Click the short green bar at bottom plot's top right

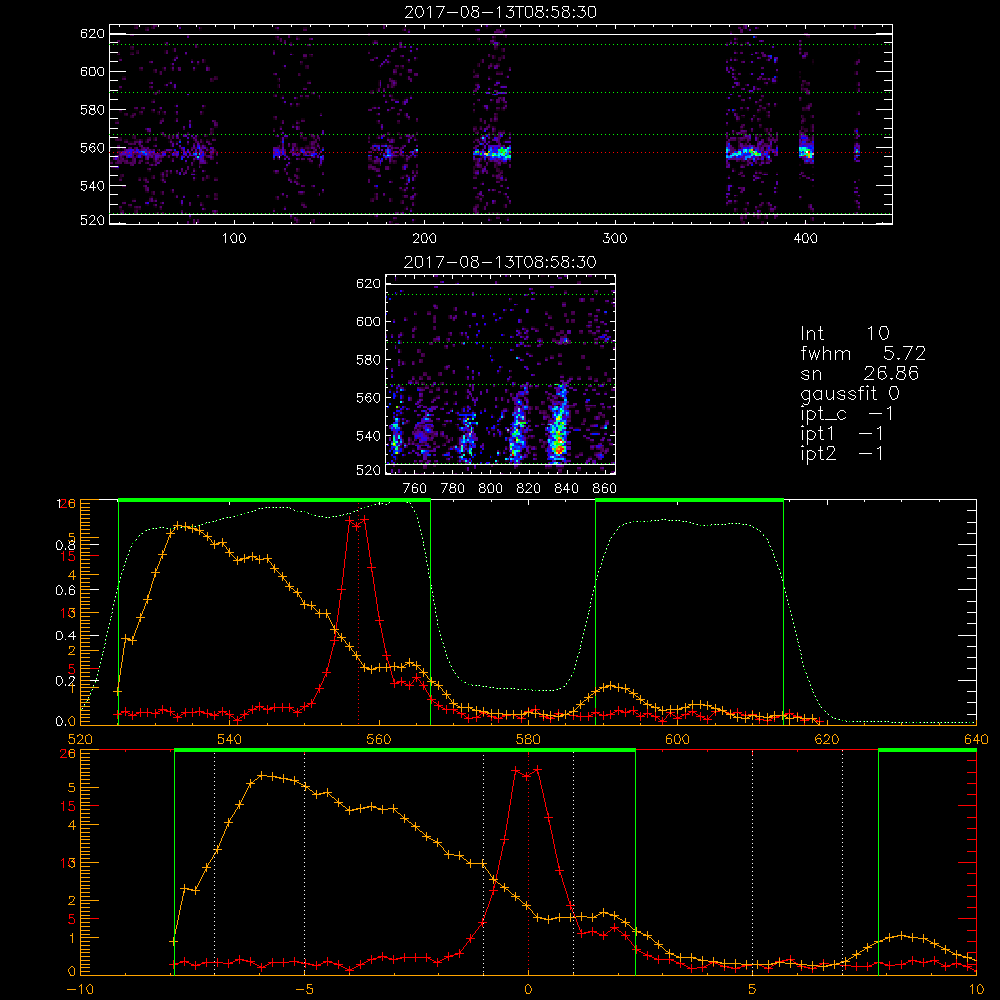point(927,751)
